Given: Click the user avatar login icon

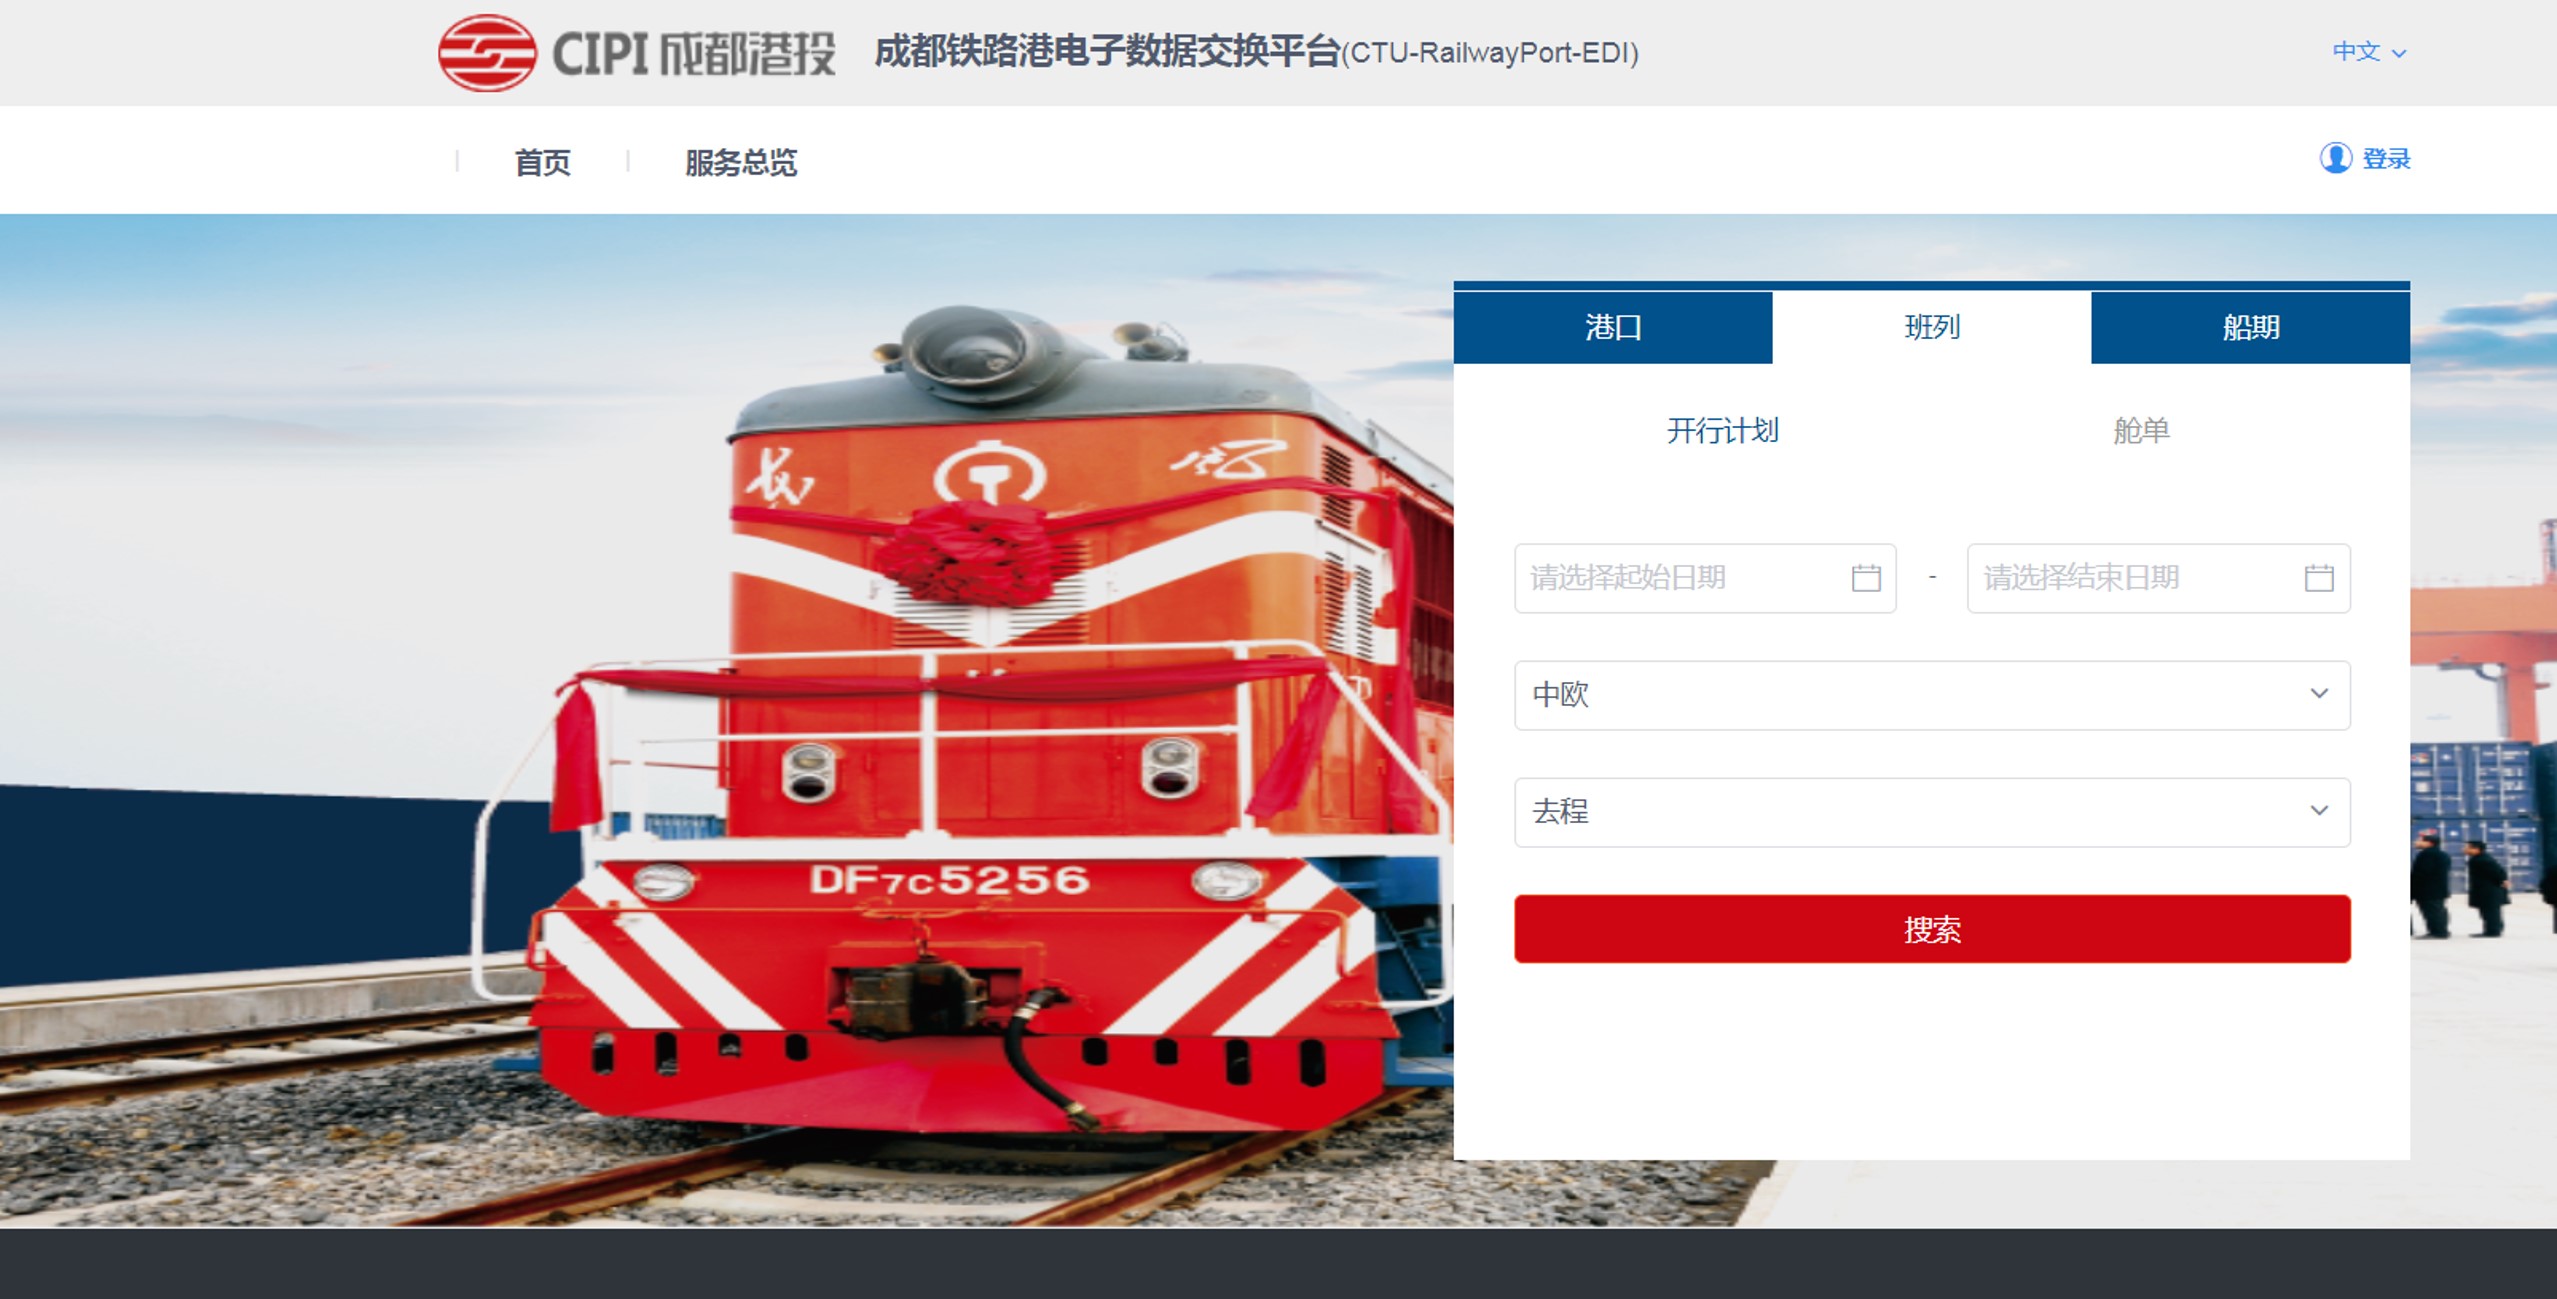Looking at the screenshot, I should pyautogui.click(x=2336, y=158).
